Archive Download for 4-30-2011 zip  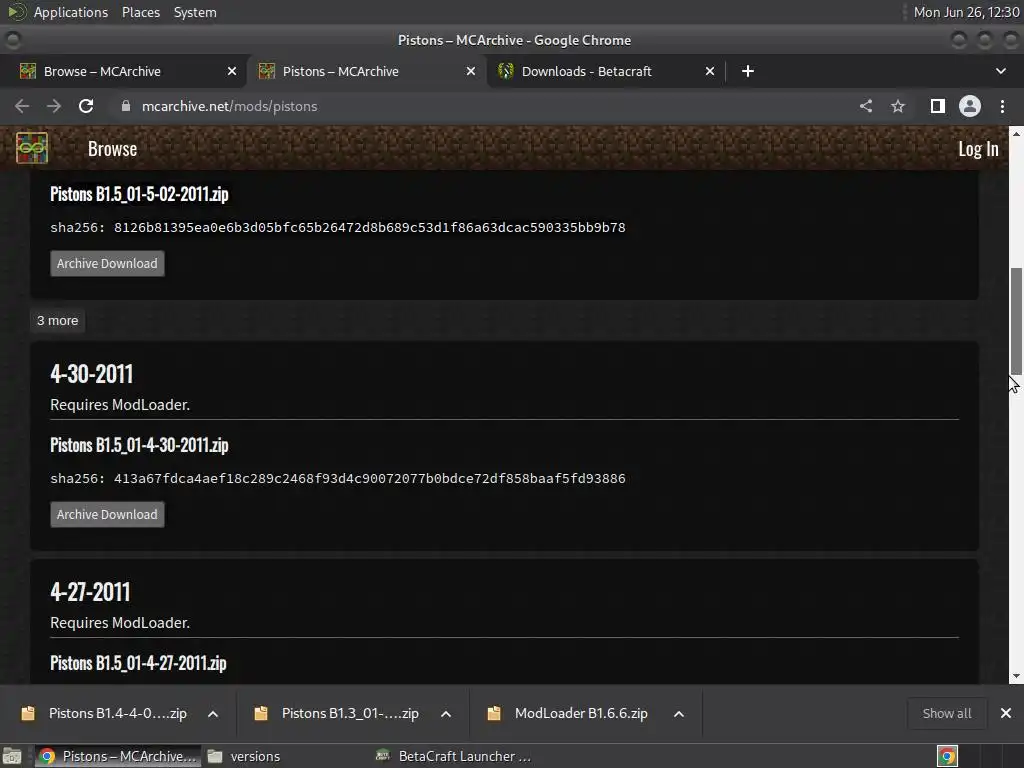(x=107, y=514)
